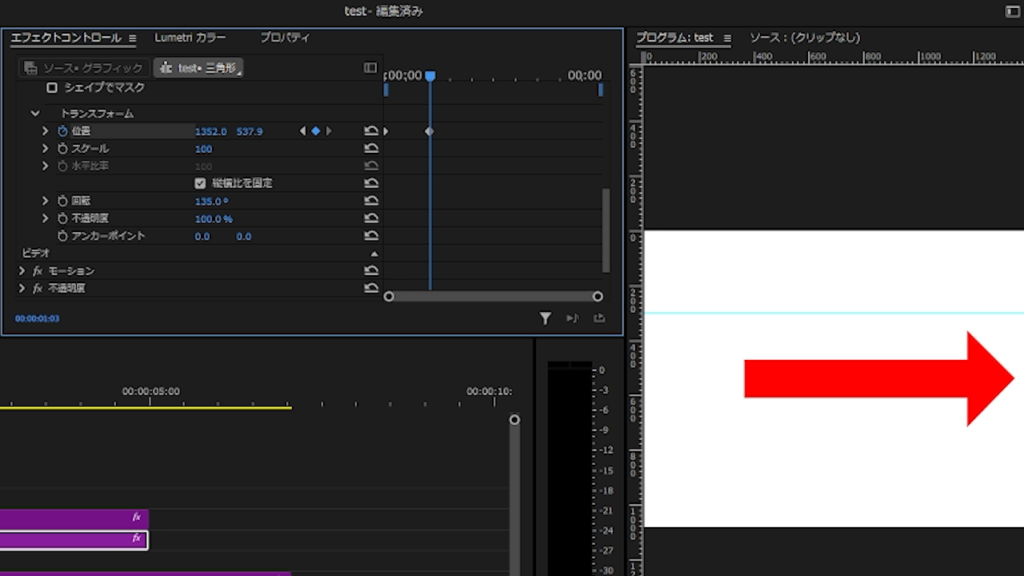Toggle the timeline view panel icon
The height and width of the screenshot is (576, 1024).
pyautogui.click(x=370, y=68)
